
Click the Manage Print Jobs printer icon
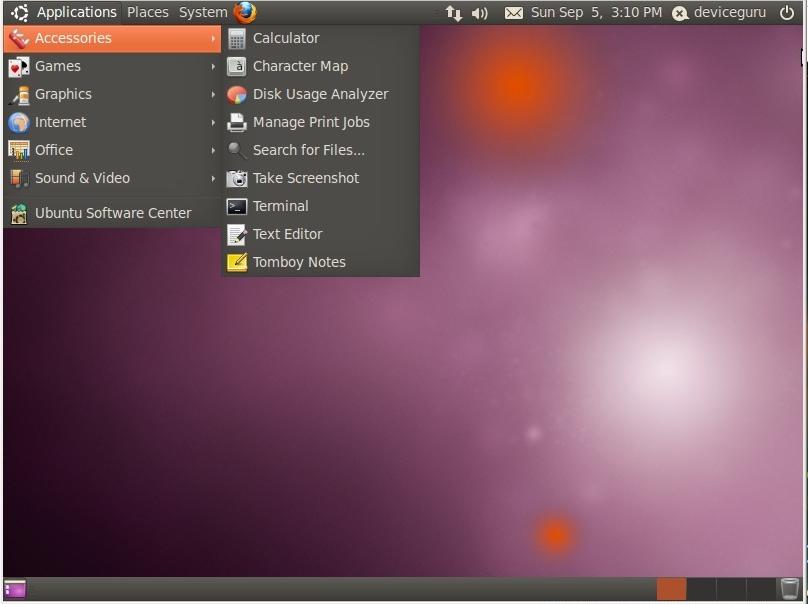coord(237,123)
